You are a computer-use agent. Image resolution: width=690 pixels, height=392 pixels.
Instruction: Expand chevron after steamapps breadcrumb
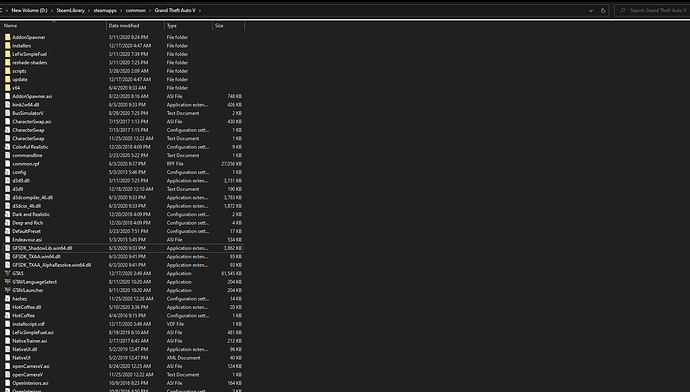(121, 11)
